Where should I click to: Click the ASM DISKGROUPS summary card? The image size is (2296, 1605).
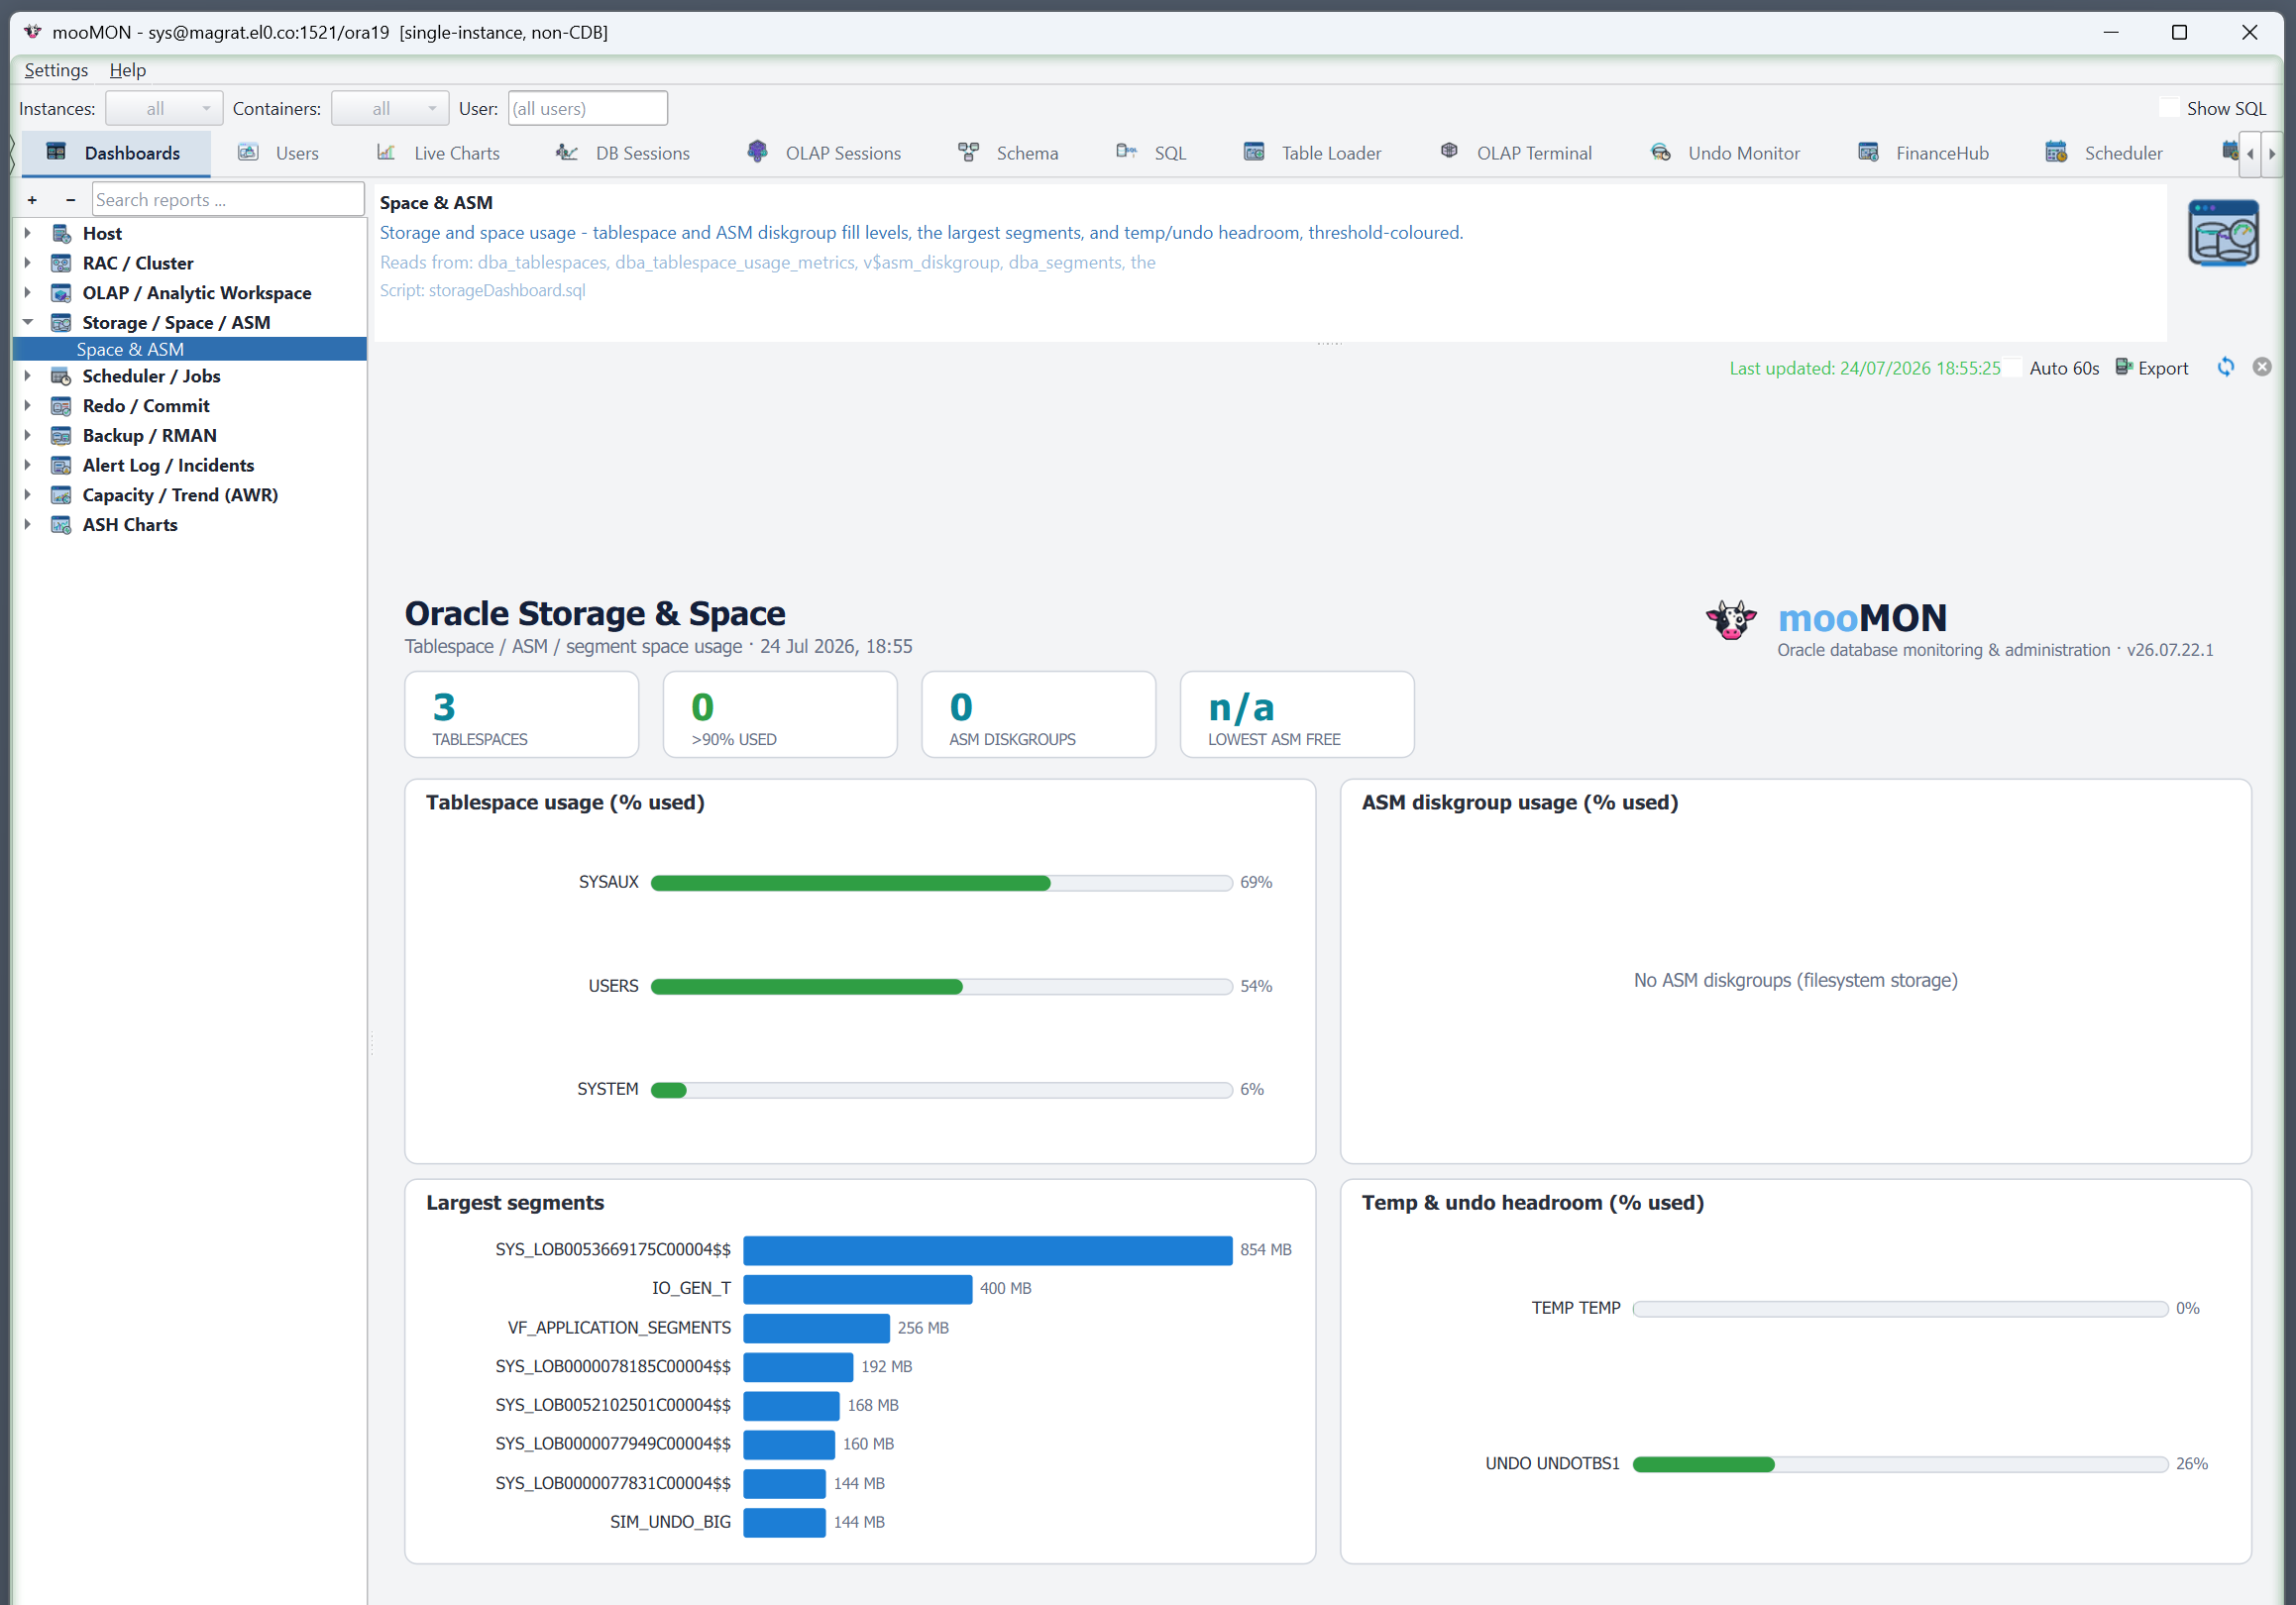coord(1039,715)
